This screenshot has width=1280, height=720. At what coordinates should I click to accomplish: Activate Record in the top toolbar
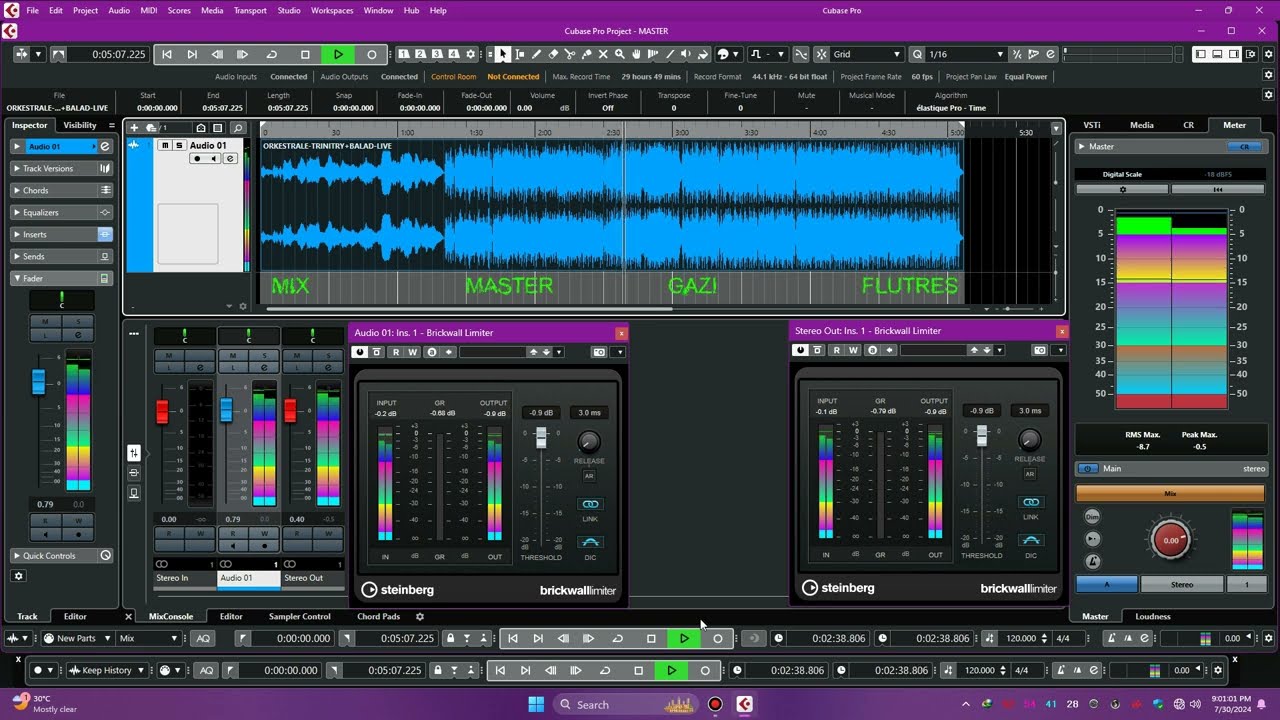click(x=372, y=54)
